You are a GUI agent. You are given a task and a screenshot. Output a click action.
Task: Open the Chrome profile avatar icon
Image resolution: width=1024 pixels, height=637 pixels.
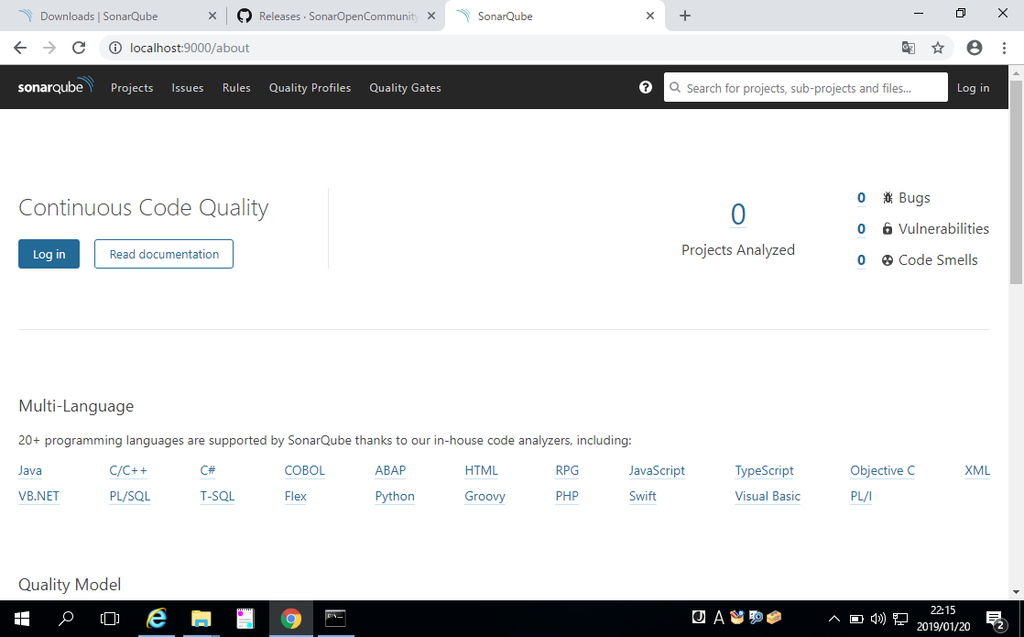tap(974, 48)
